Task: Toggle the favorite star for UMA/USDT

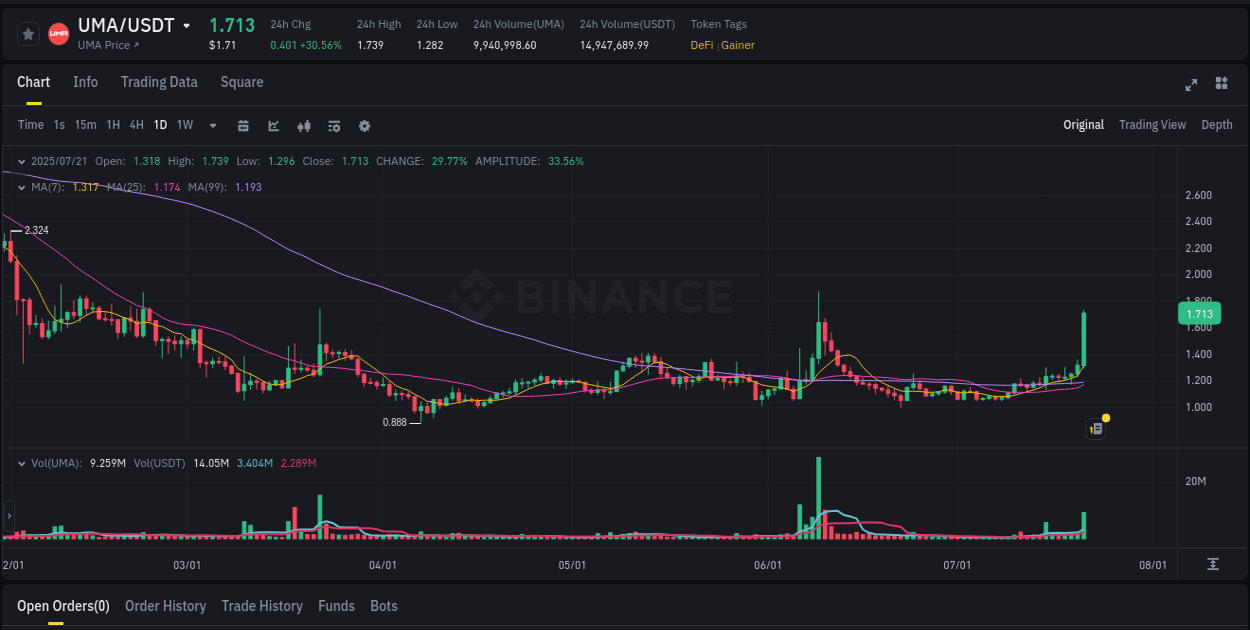Action: (x=27, y=33)
